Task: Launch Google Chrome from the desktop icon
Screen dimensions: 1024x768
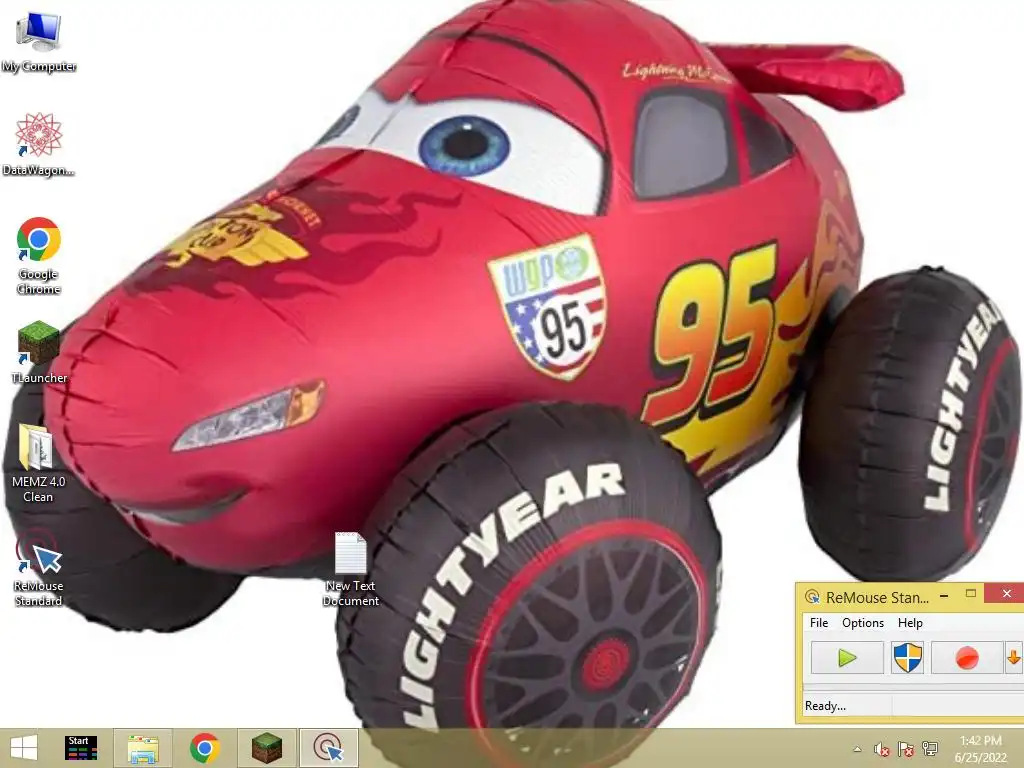Action: [39, 255]
